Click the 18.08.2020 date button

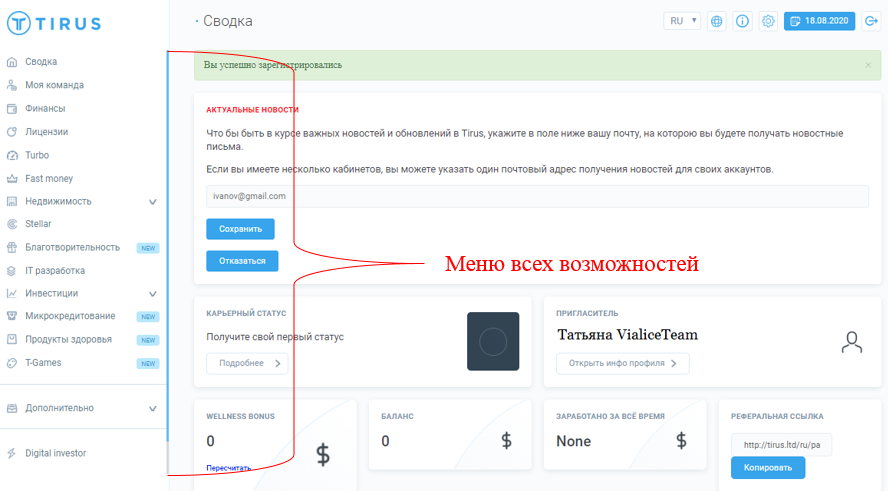pyautogui.click(x=819, y=21)
